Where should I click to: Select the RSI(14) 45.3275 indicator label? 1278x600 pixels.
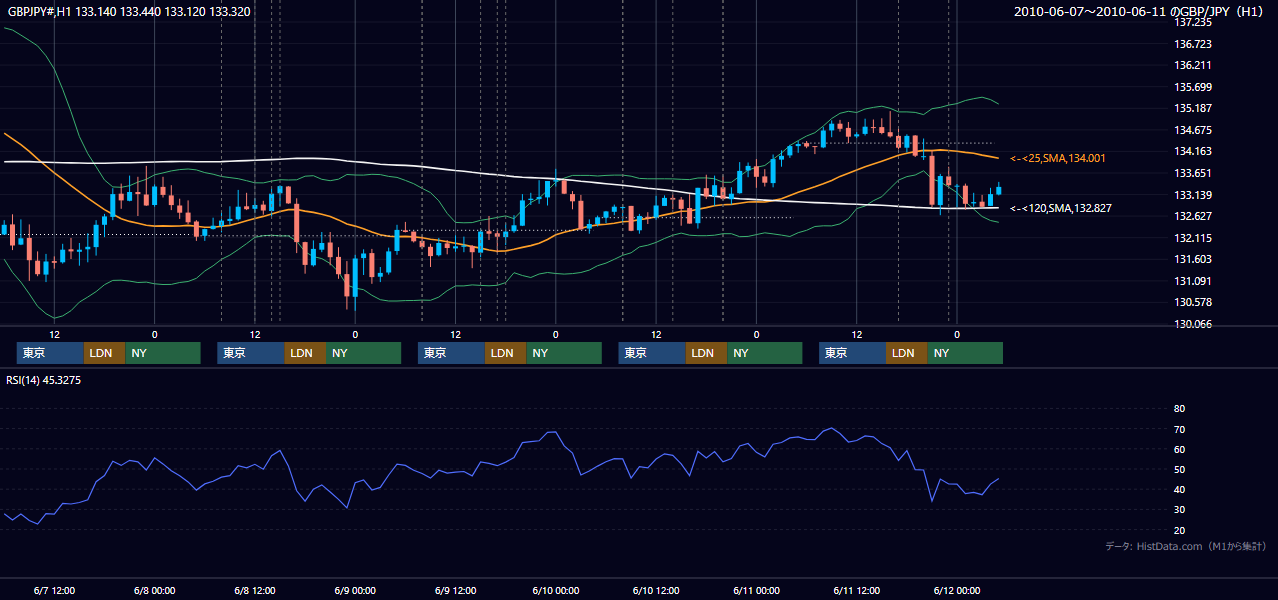click(x=44, y=380)
